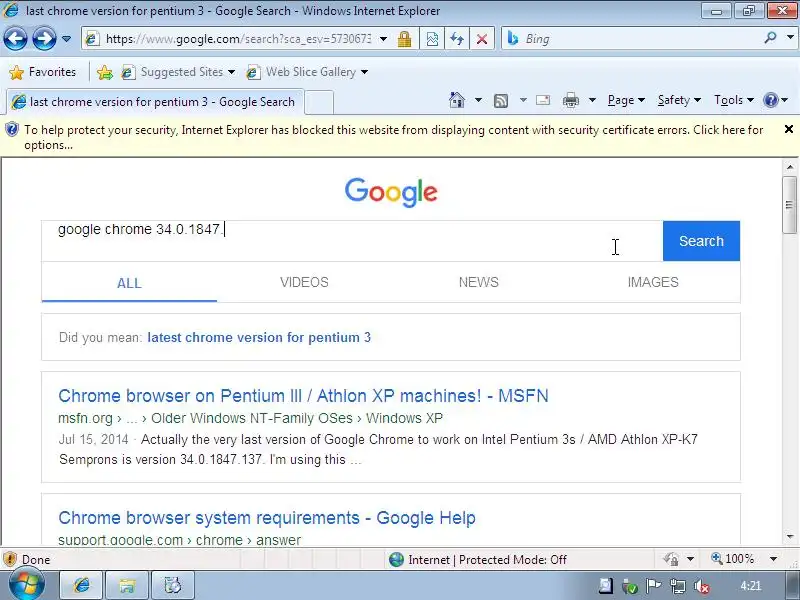Open the Safety menu
This screenshot has height=600, width=800.
[679, 100]
